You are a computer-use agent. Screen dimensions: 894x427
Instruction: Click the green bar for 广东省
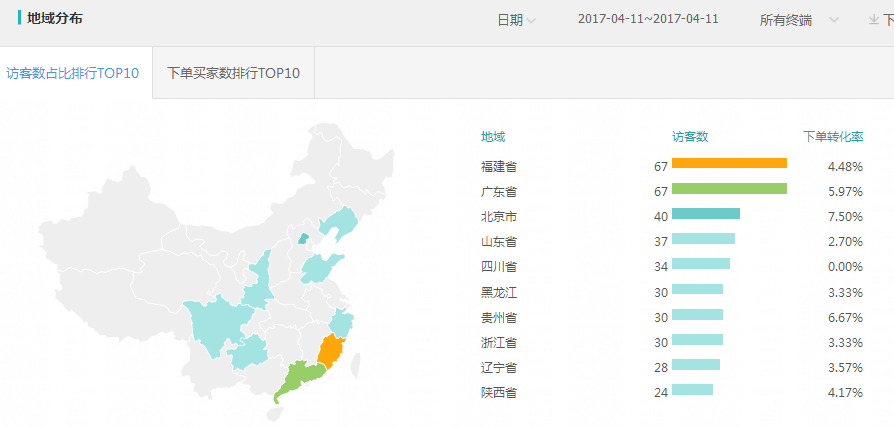[729, 189]
